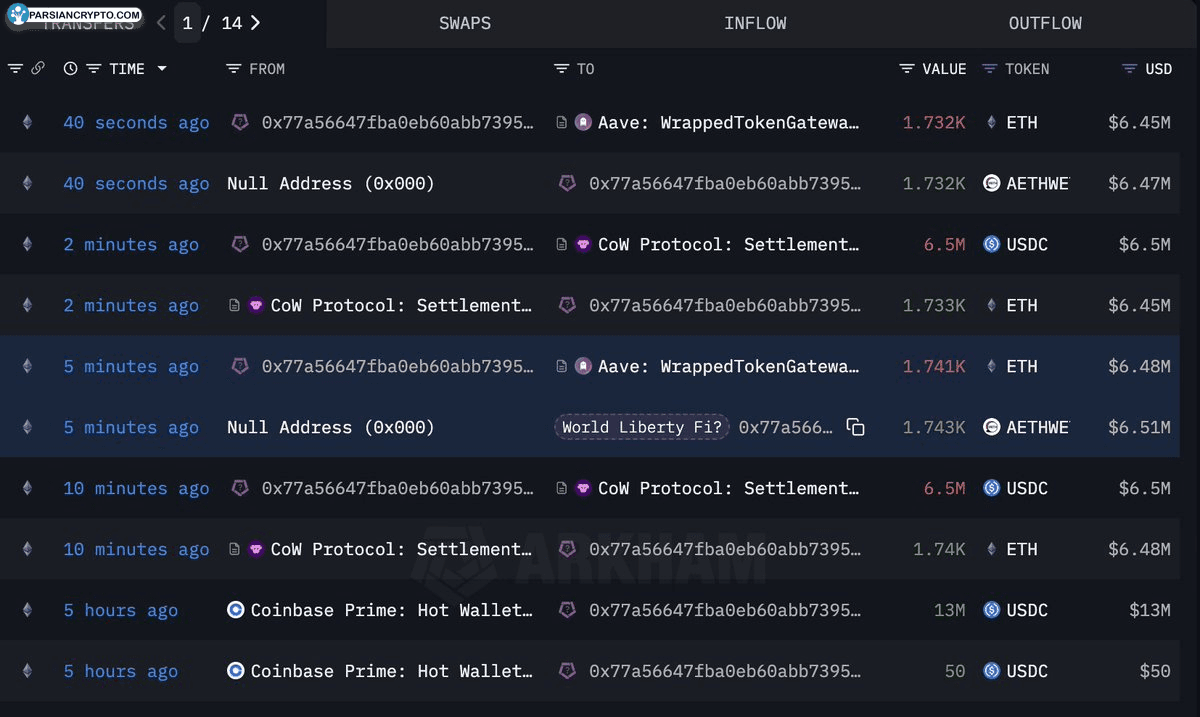Click the USDC token icon in the 2 minutes ago row
This screenshot has width=1200, height=717.
coord(992,244)
